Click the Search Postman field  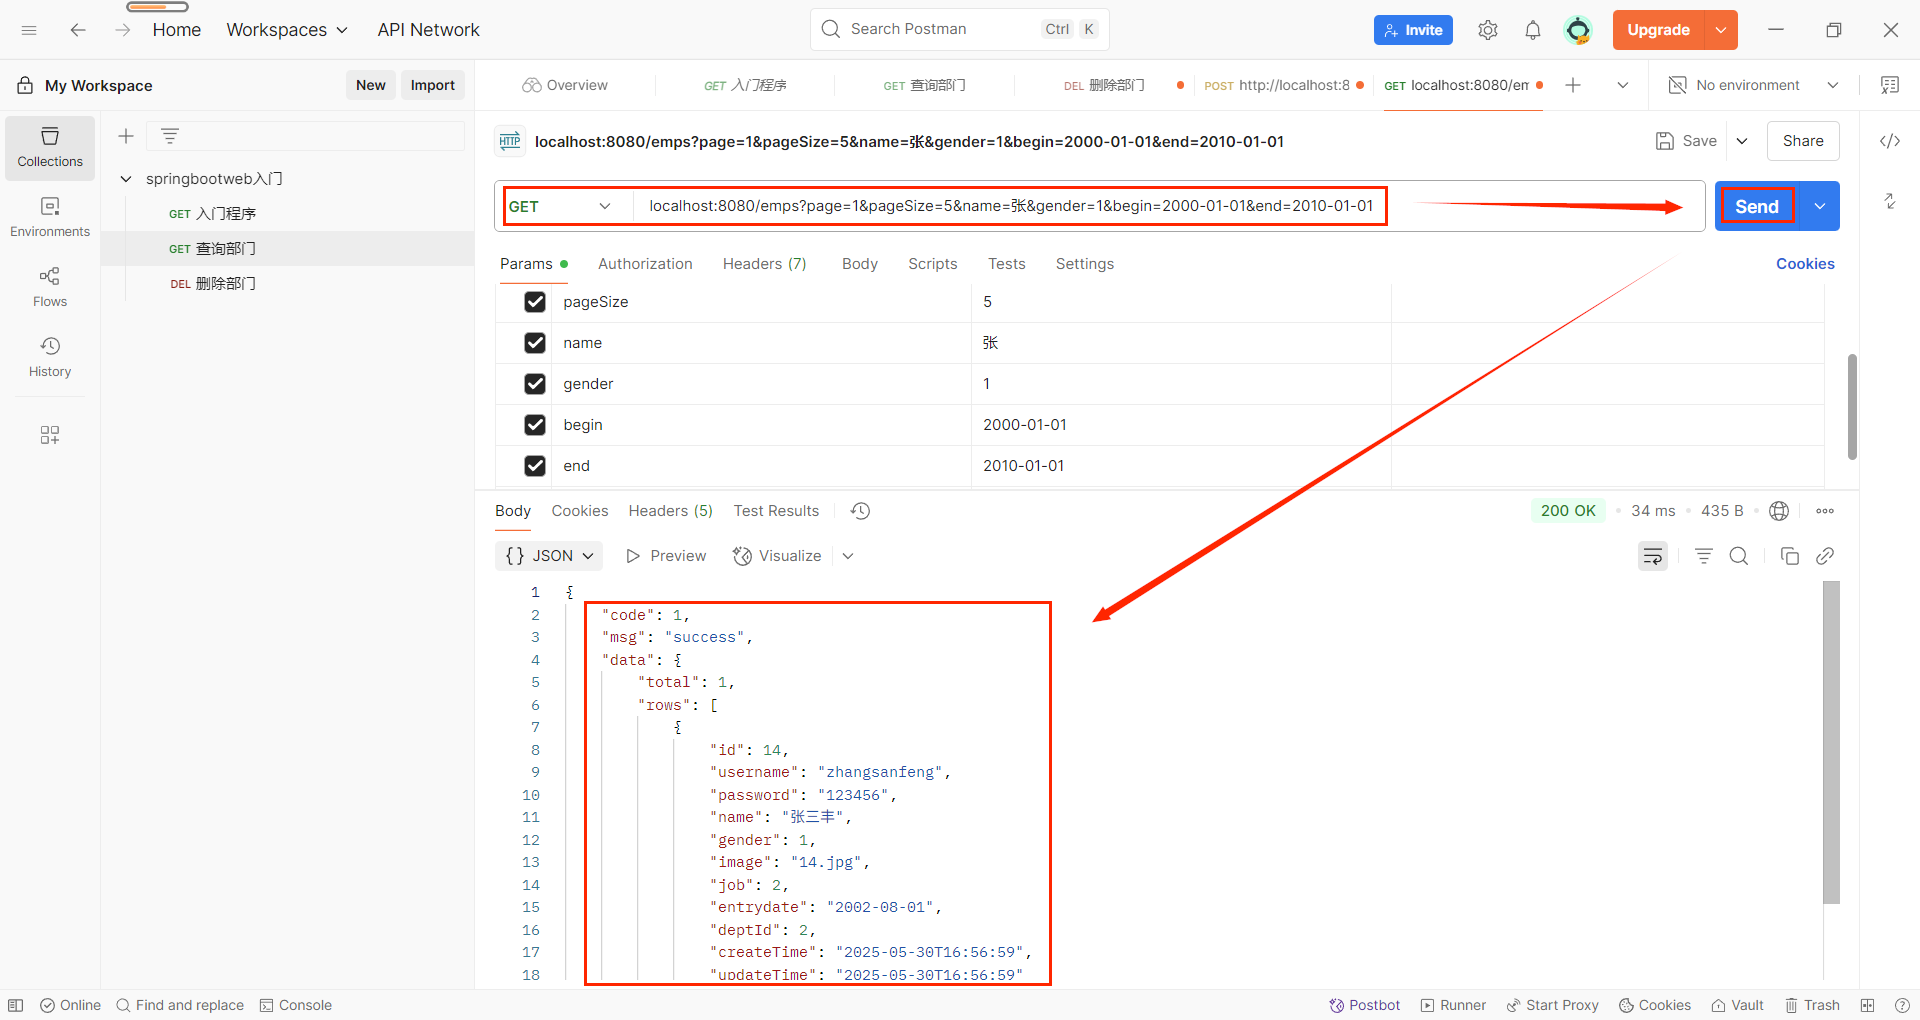coord(959,29)
